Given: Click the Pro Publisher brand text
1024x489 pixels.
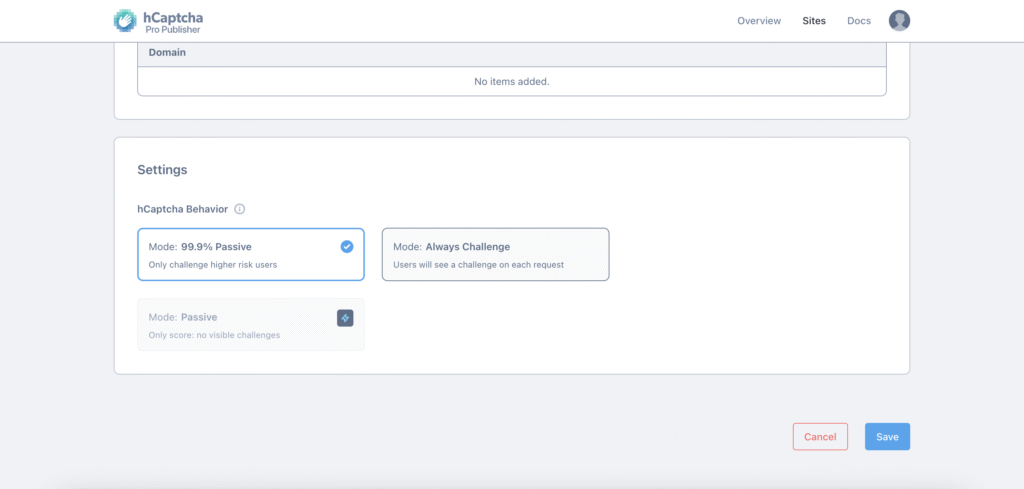Looking at the screenshot, I should [172, 29].
